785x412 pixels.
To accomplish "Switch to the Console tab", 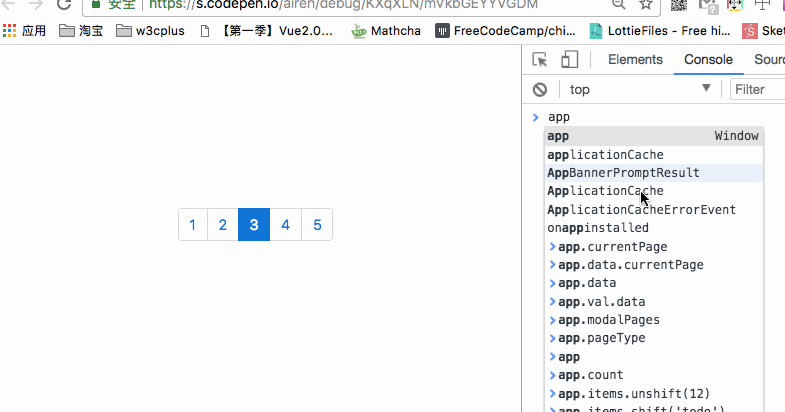I will (x=708, y=60).
